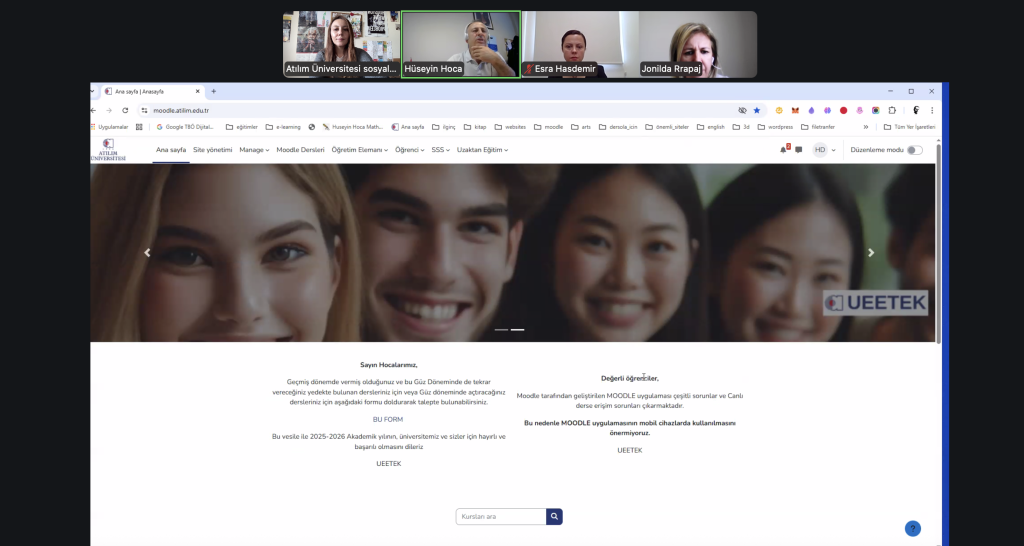Click the Kursları ara search field

(x=501, y=517)
